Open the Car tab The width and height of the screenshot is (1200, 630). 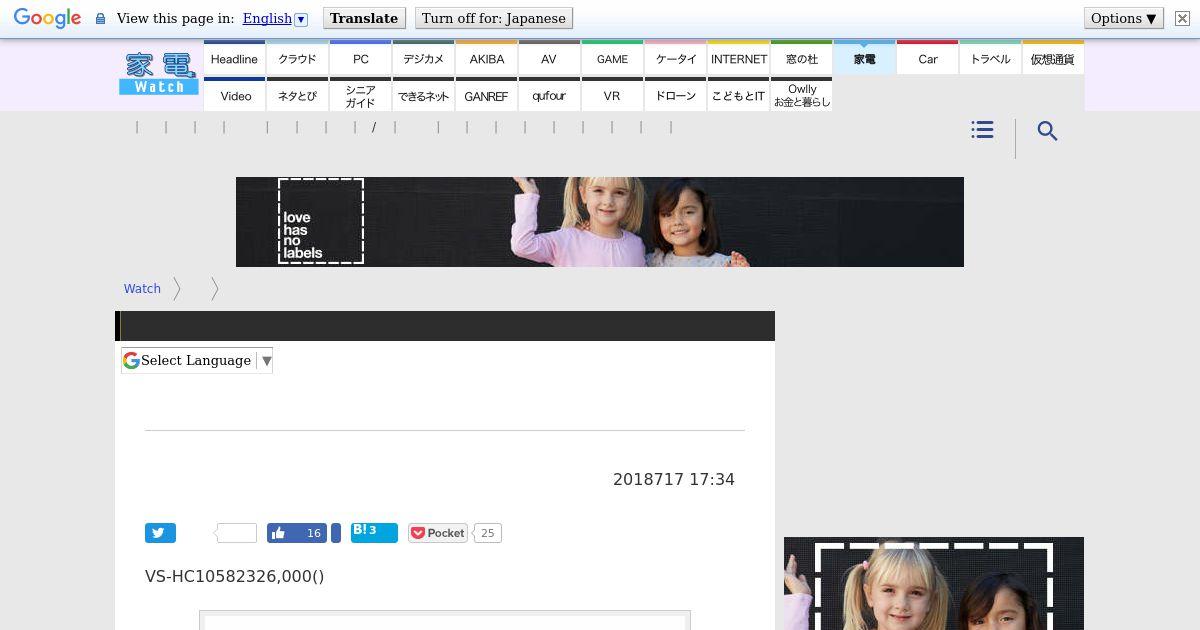[927, 58]
